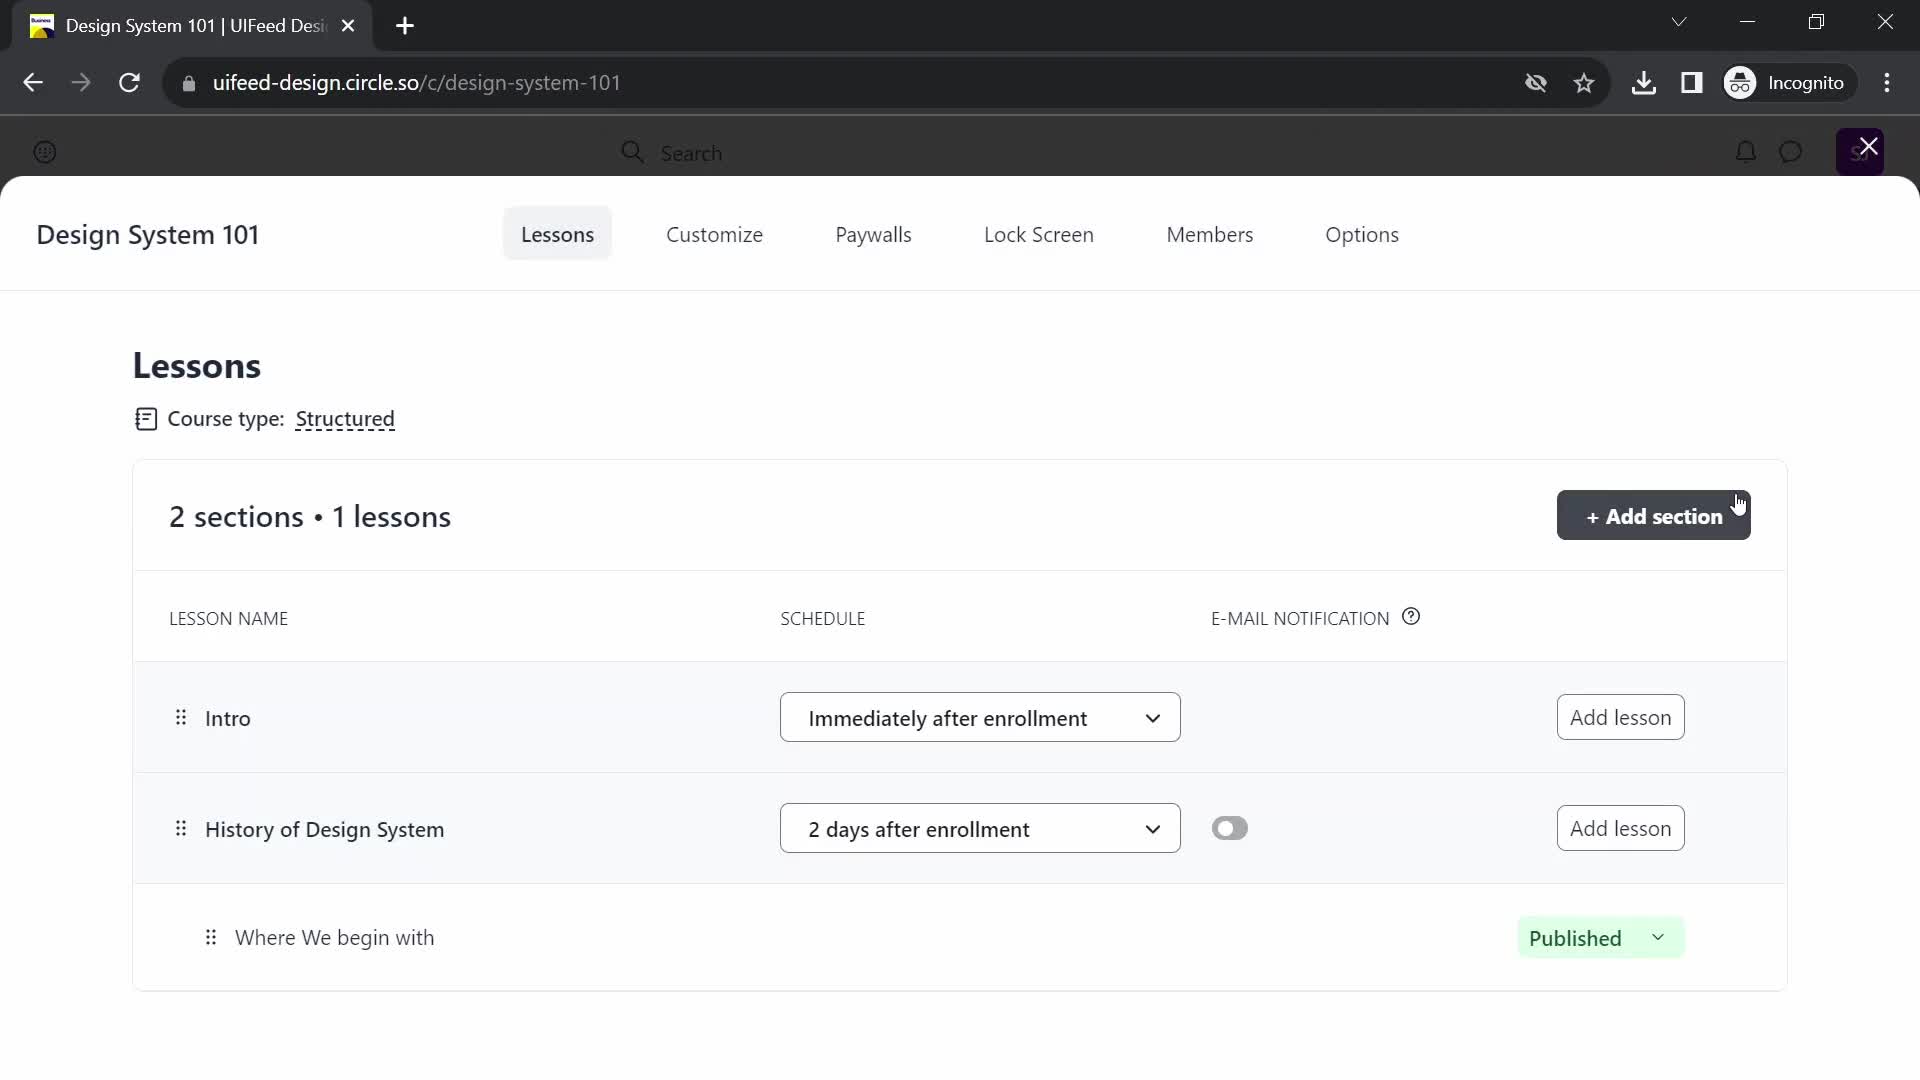Screen dimensions: 1920x1080
Task: Click the search icon in the top navigation bar
Action: (632, 152)
